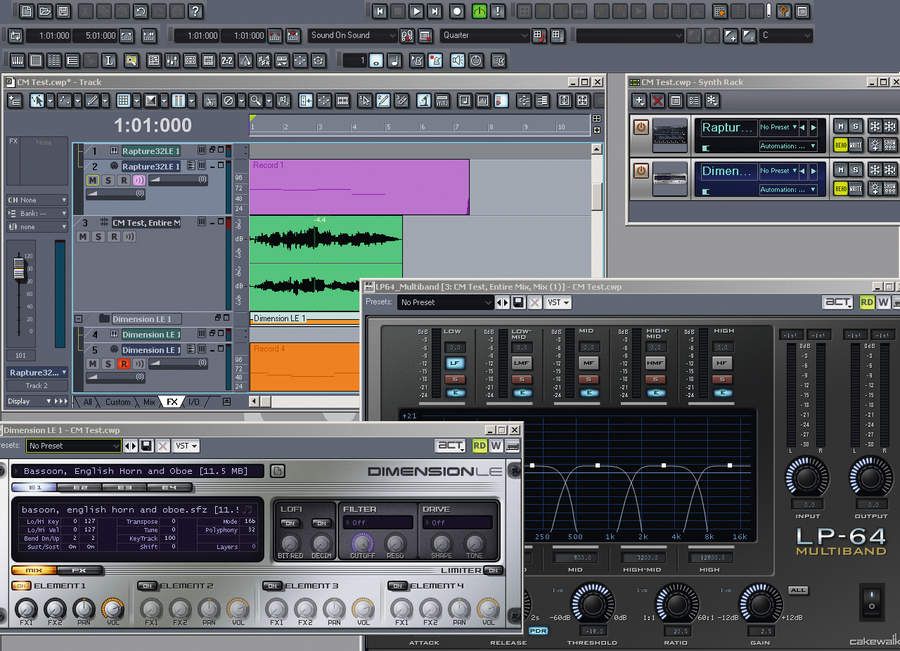Open the Rapture32 output dropdown in inspector

click(x=37, y=373)
